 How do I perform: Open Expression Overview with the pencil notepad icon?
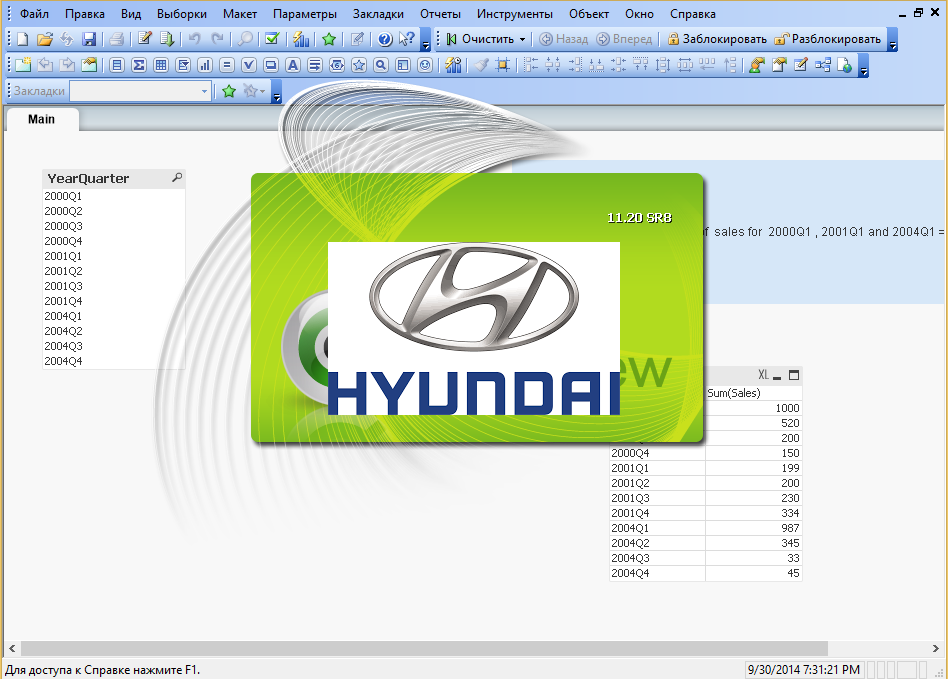800,65
